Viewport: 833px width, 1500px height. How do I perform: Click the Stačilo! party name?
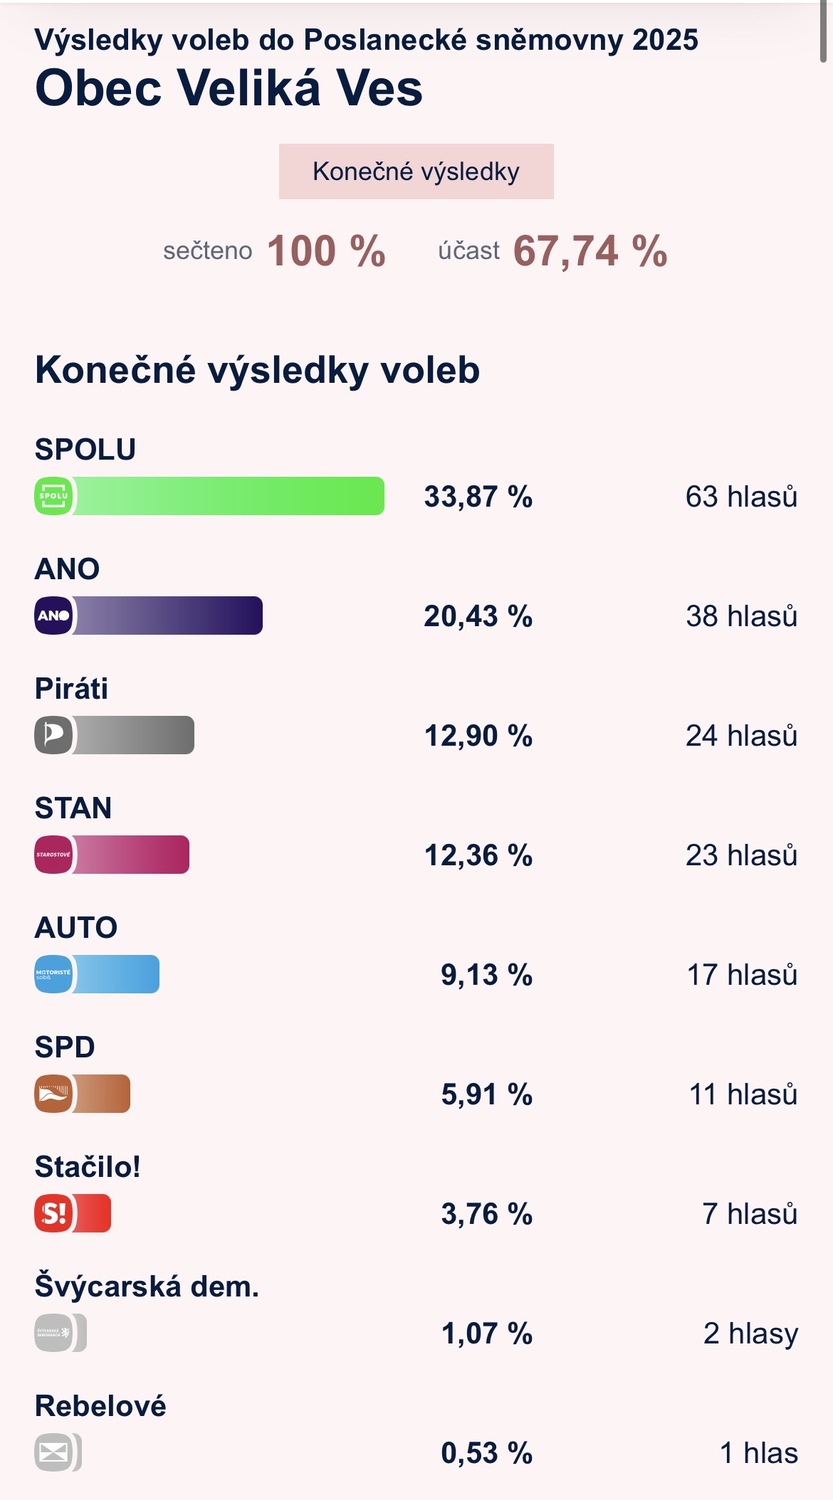click(x=87, y=1166)
